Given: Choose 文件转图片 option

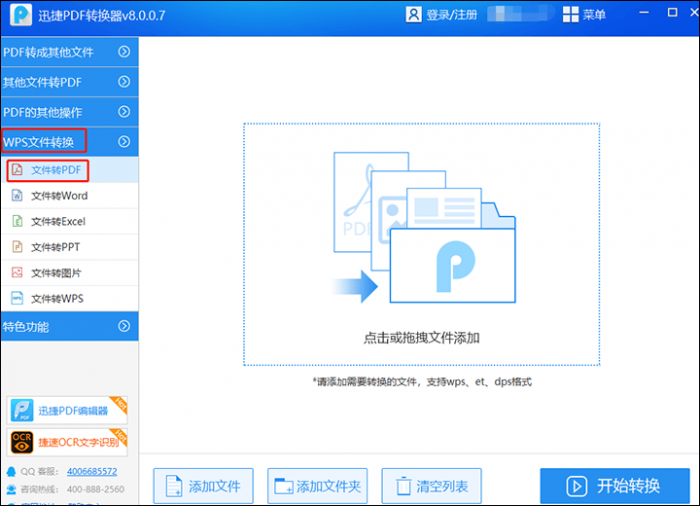Looking at the screenshot, I should (70, 272).
